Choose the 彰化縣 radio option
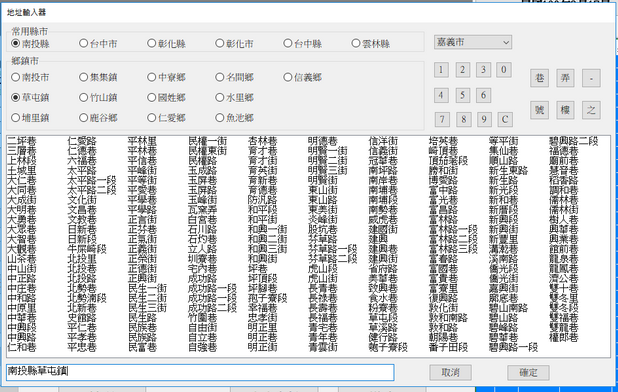Viewport: 618px width, 392px height. (166, 43)
